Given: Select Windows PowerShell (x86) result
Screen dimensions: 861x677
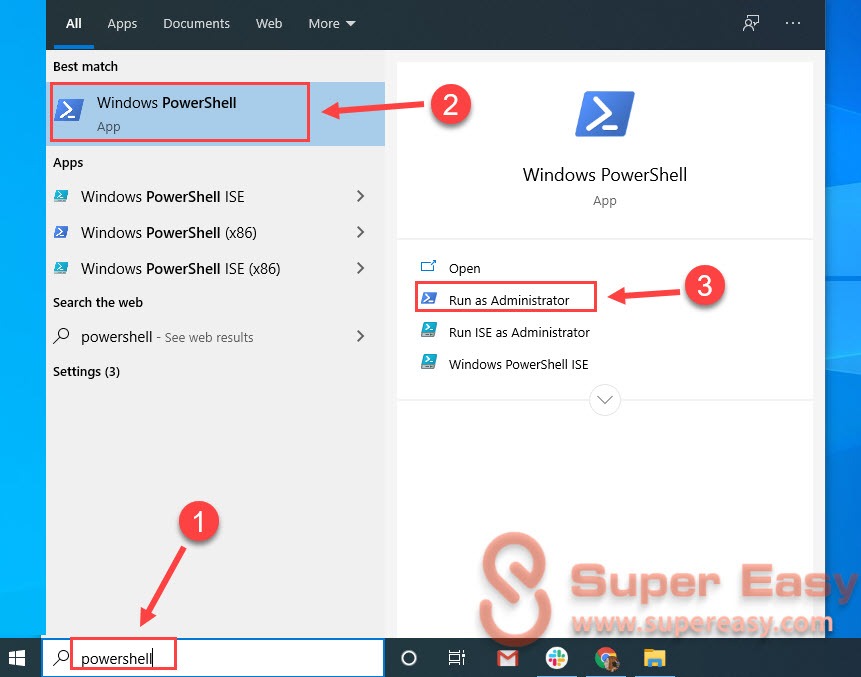Looking at the screenshot, I should click(215, 232).
